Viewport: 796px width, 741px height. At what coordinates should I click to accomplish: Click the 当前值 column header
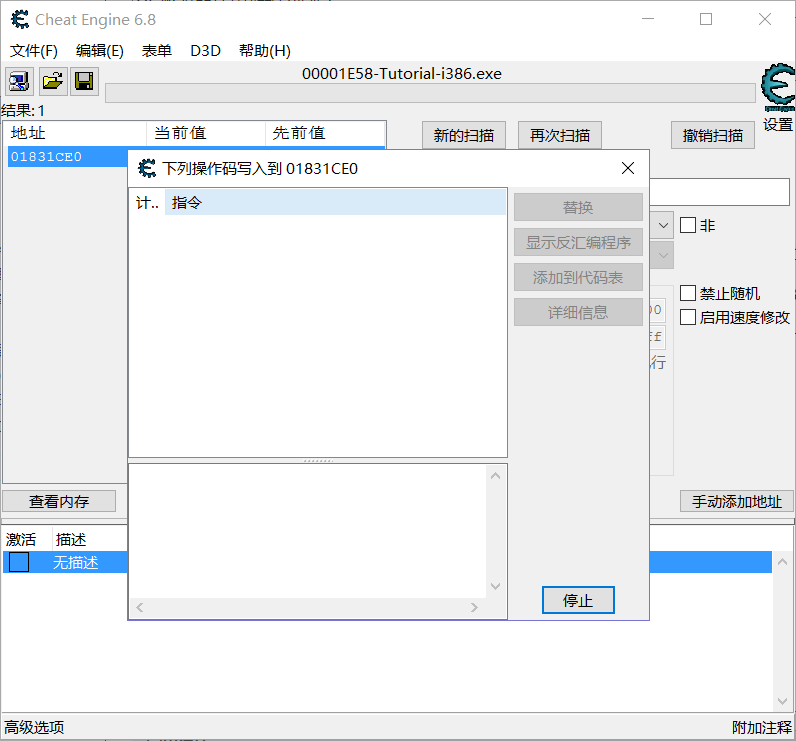(x=206, y=133)
